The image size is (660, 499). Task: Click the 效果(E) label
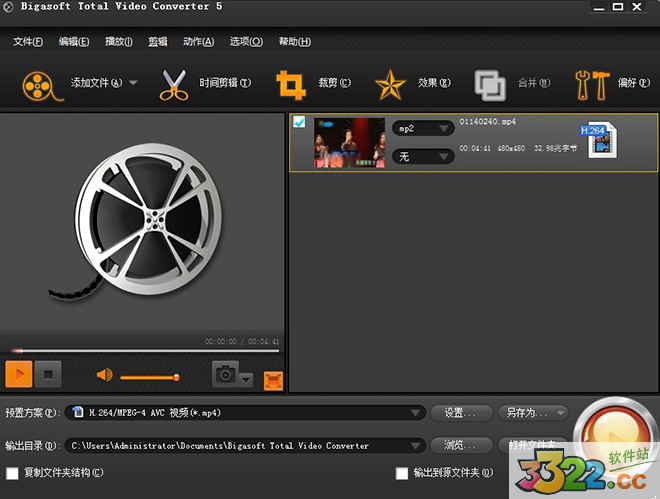[434, 82]
